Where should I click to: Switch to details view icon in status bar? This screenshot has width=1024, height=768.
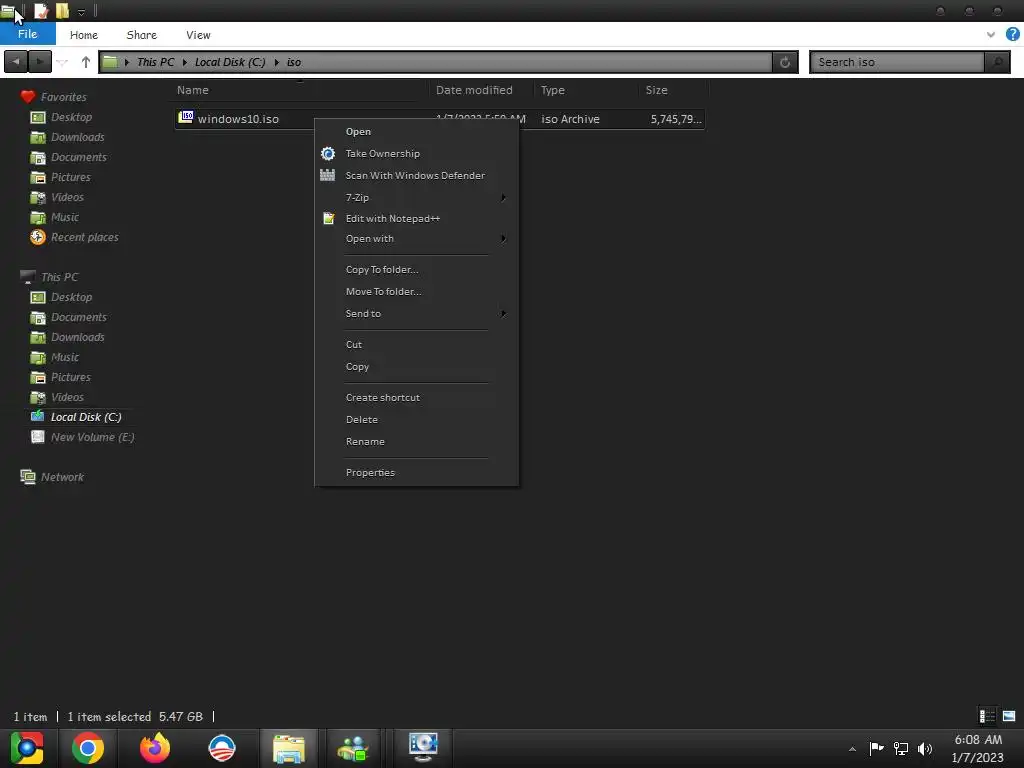tap(987, 716)
